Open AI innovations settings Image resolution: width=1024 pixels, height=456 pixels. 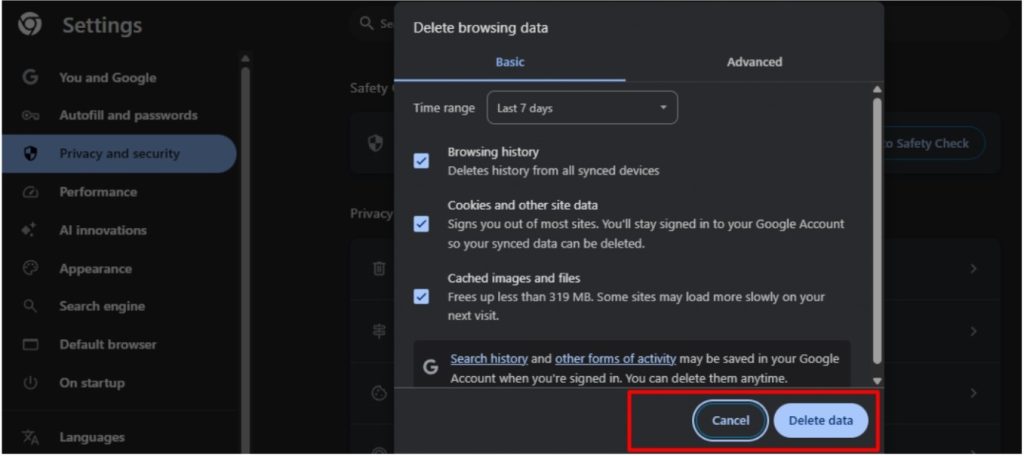pos(120,230)
